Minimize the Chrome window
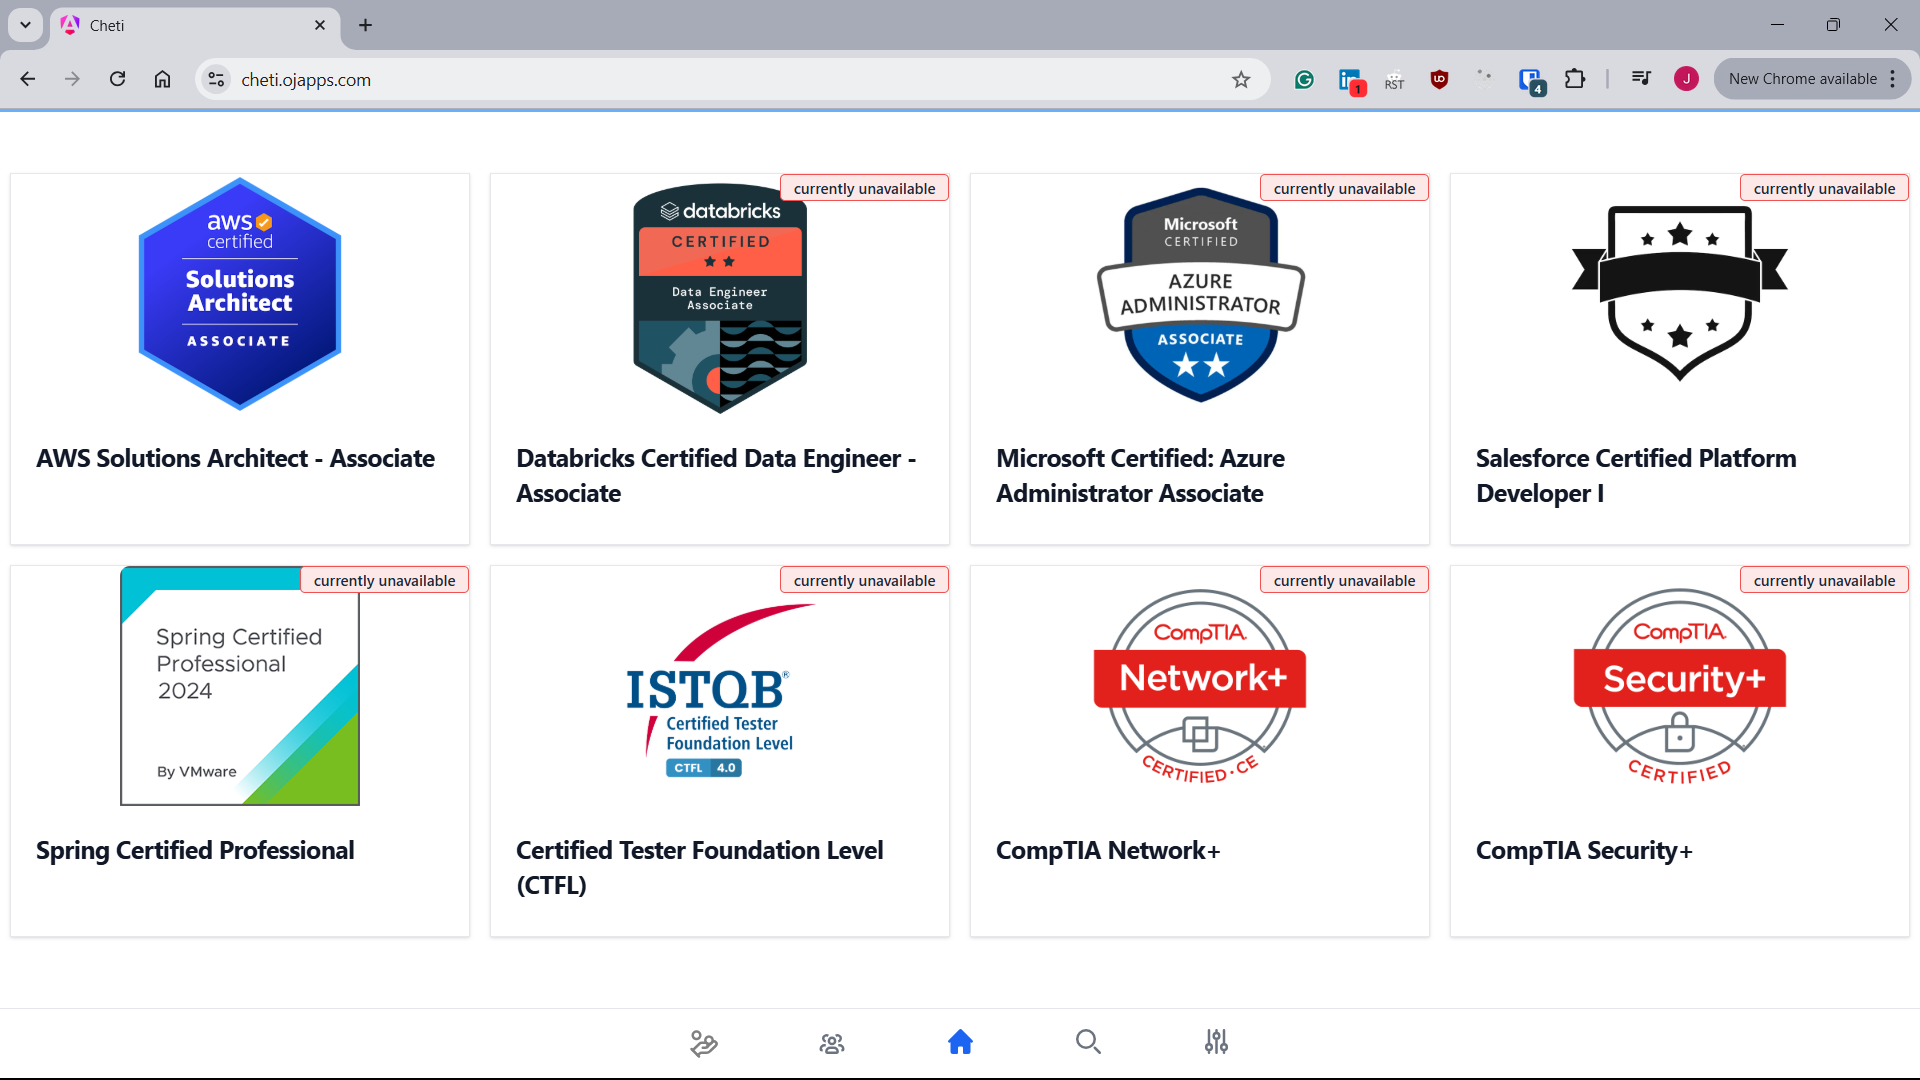Viewport: 1920px width, 1080px height. 1777,25
